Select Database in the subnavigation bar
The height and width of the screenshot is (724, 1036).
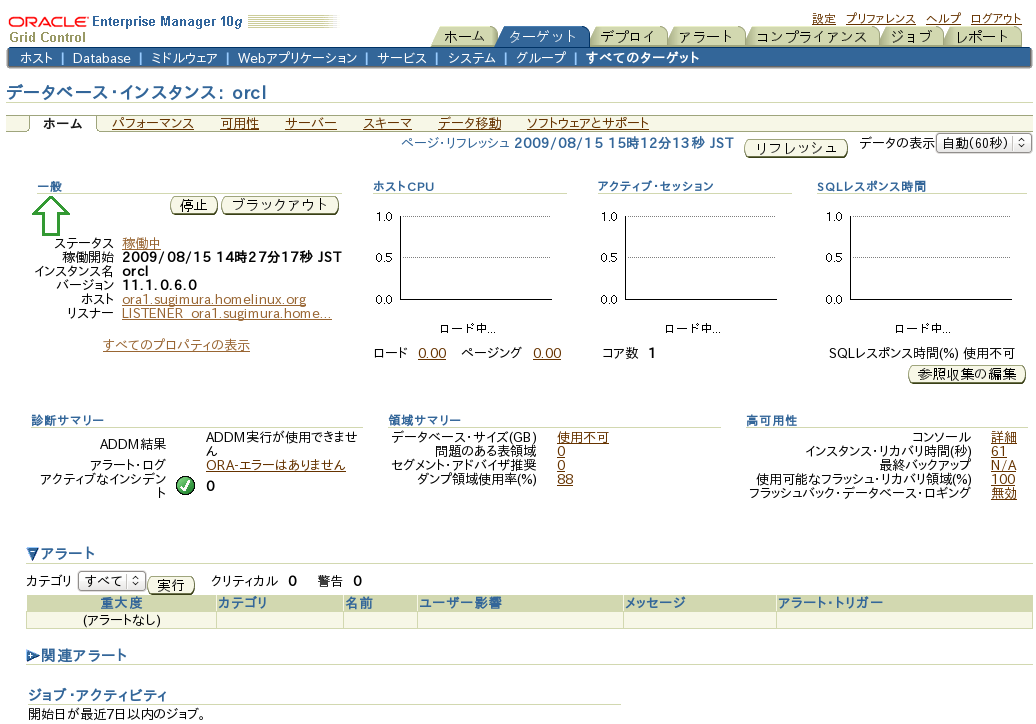(x=102, y=58)
